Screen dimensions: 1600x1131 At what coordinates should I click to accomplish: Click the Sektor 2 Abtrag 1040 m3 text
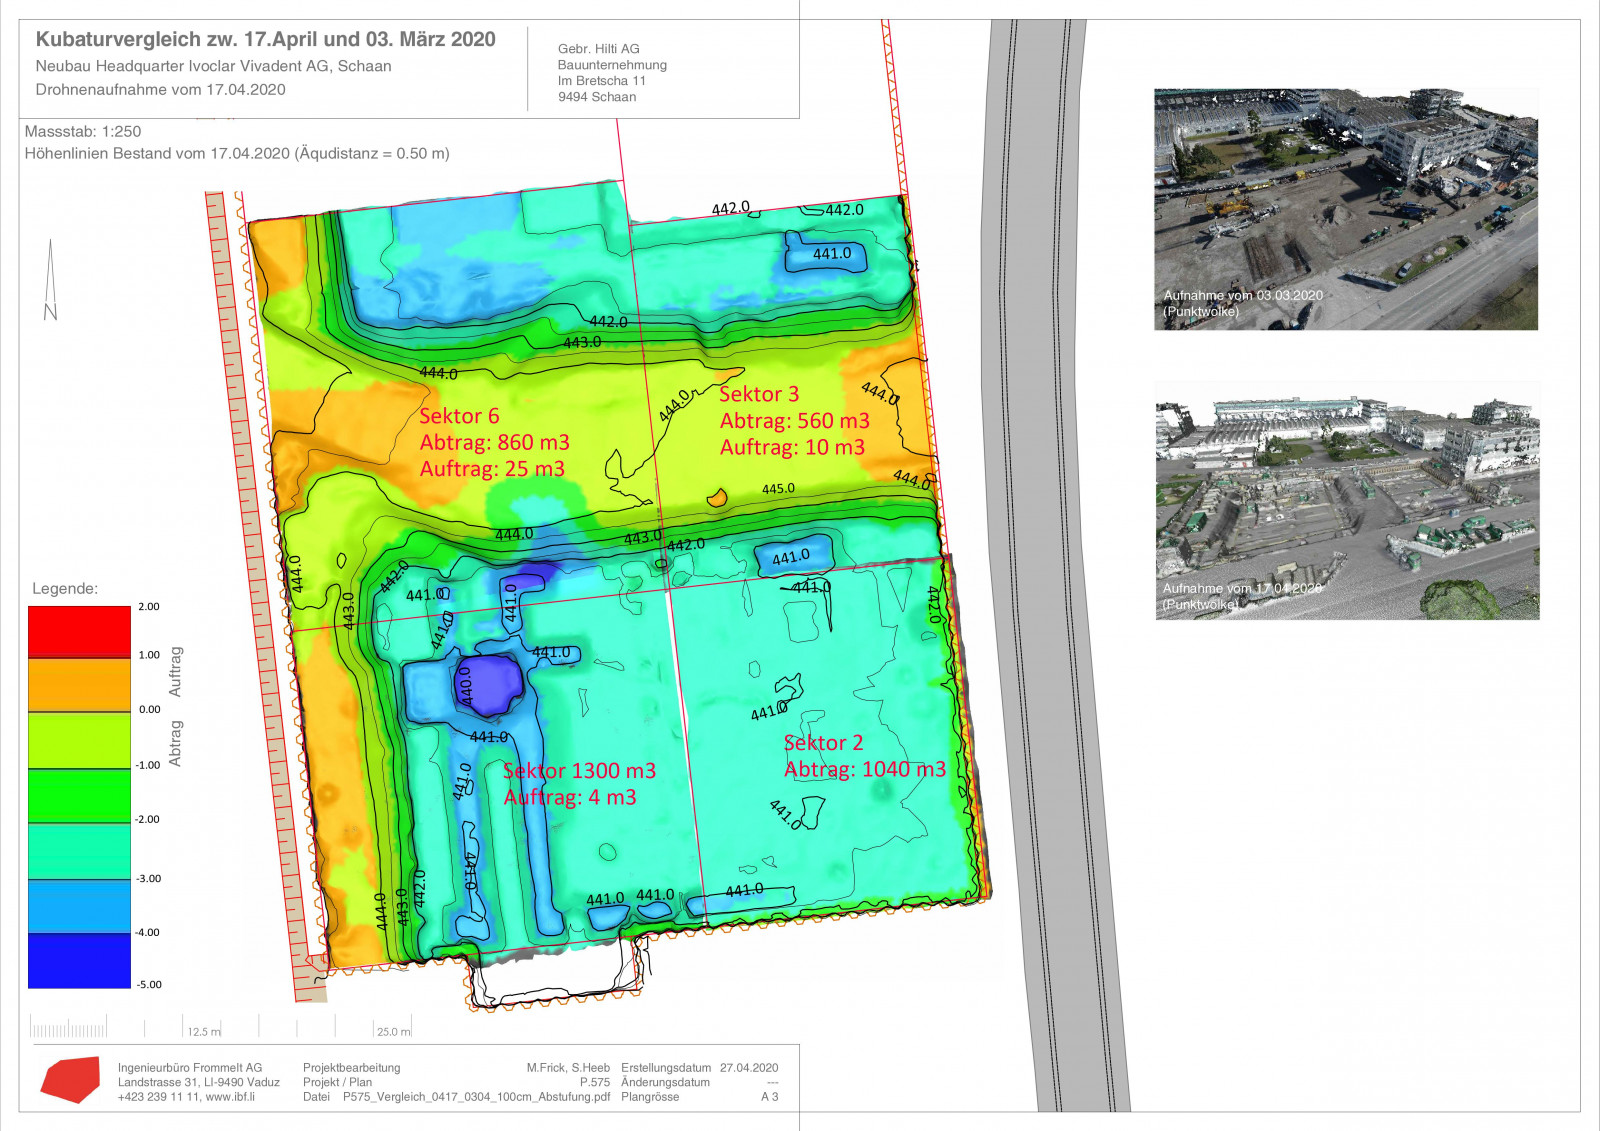click(864, 769)
